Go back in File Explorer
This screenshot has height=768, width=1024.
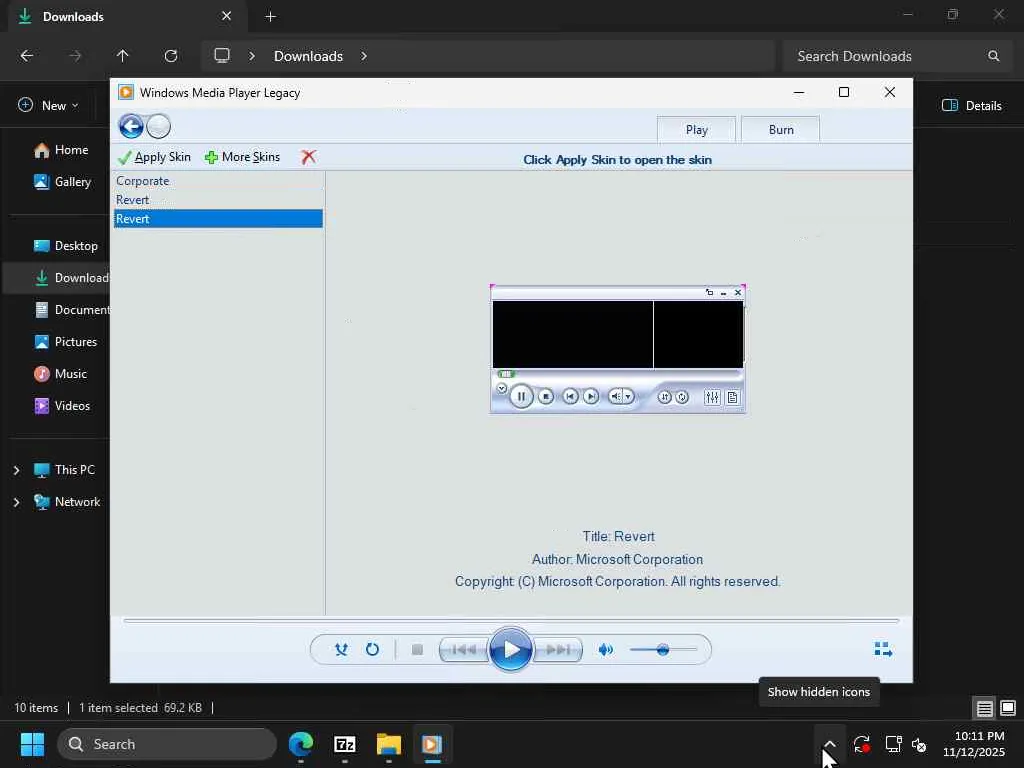click(x=27, y=56)
